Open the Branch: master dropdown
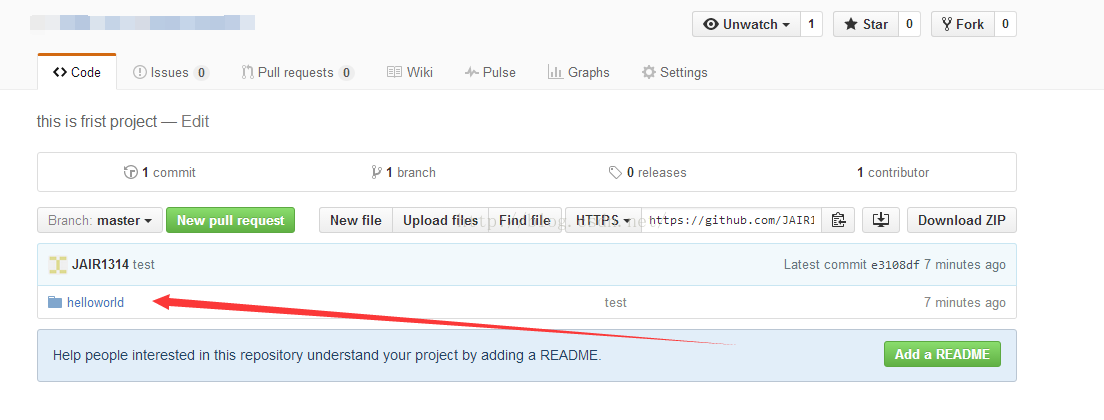The width and height of the screenshot is (1104, 420). pyautogui.click(x=100, y=220)
